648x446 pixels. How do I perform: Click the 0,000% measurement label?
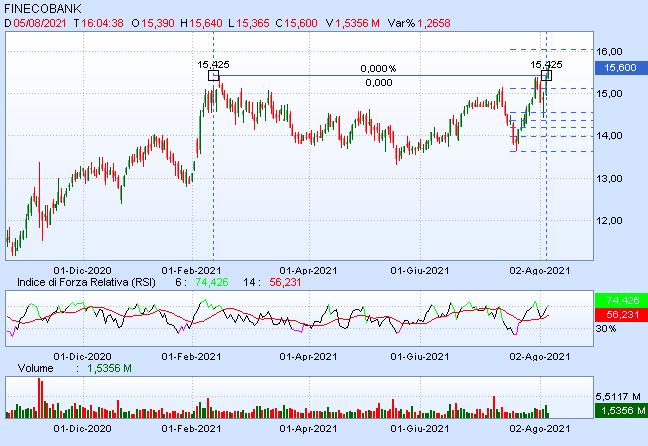378,69
